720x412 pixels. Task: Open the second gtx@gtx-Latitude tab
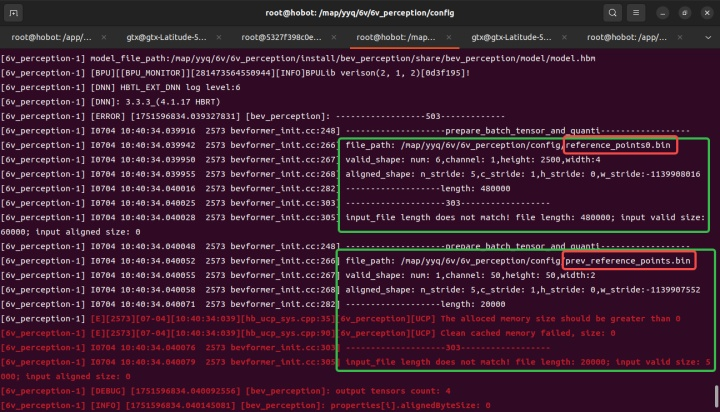click(x=508, y=36)
